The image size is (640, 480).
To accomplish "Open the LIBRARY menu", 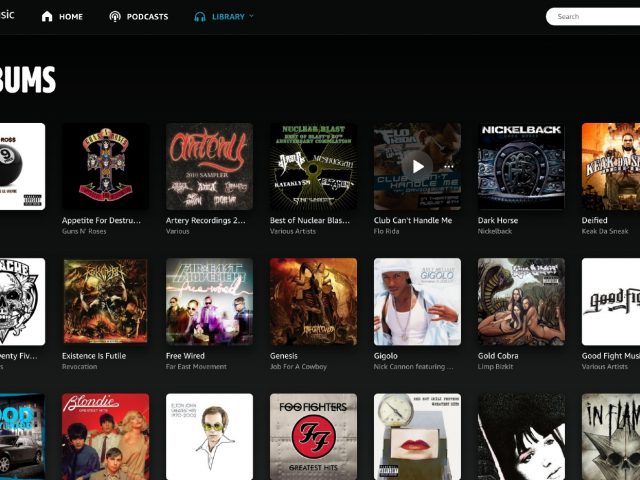I will (224, 17).
